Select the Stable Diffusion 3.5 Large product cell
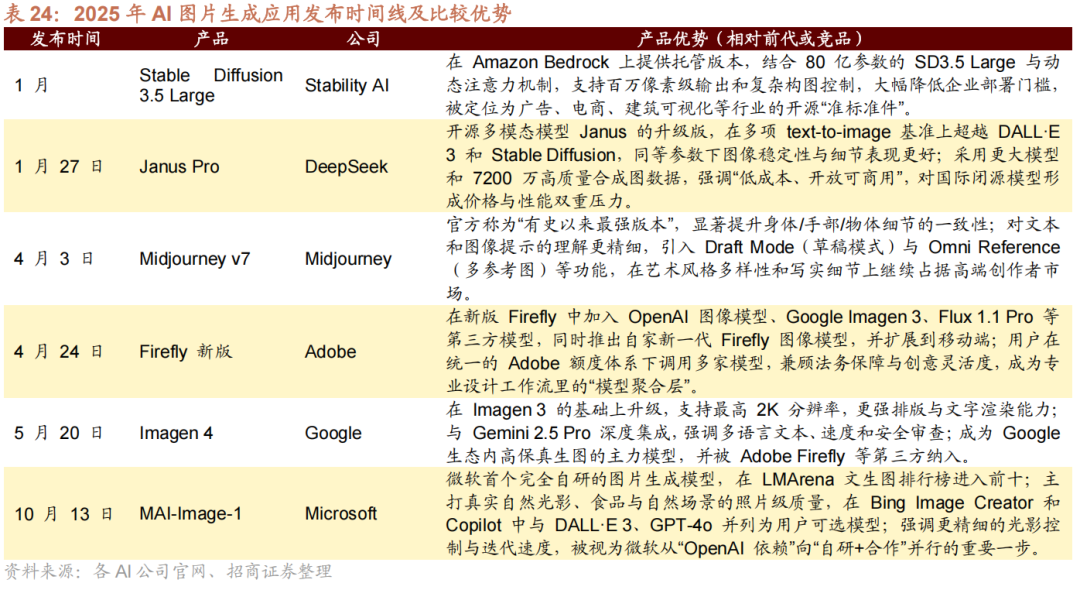Viewport: 1080px width, 590px height. coord(211,86)
